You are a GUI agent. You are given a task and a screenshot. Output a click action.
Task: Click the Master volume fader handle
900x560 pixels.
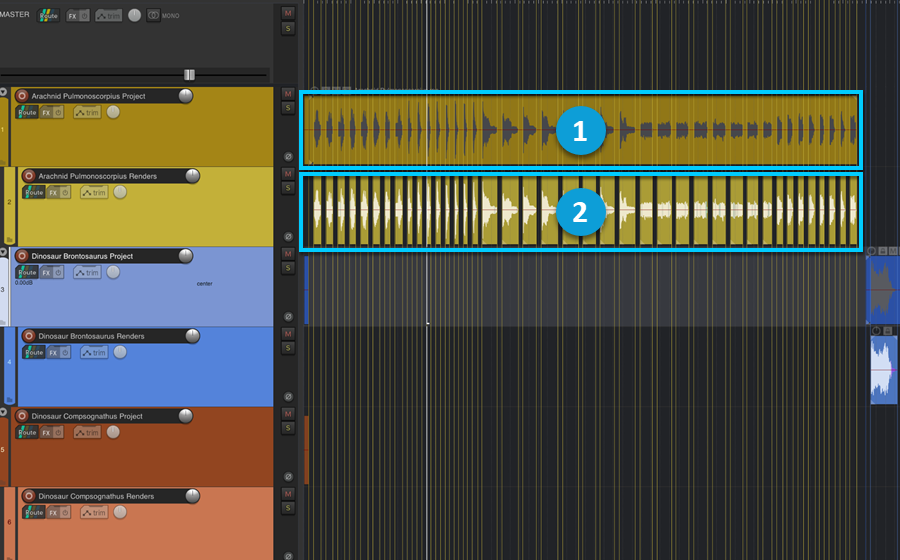tap(189, 75)
